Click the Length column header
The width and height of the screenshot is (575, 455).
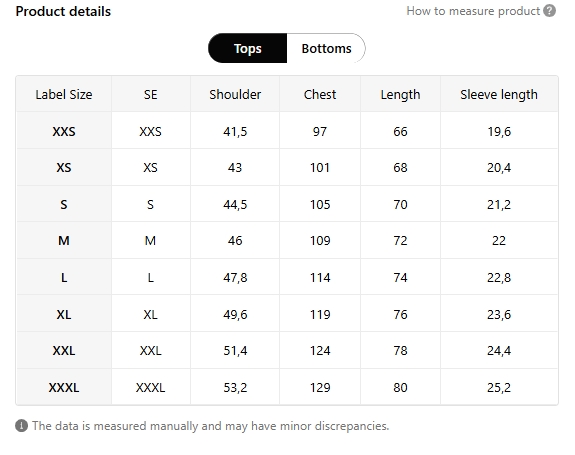[x=400, y=95]
